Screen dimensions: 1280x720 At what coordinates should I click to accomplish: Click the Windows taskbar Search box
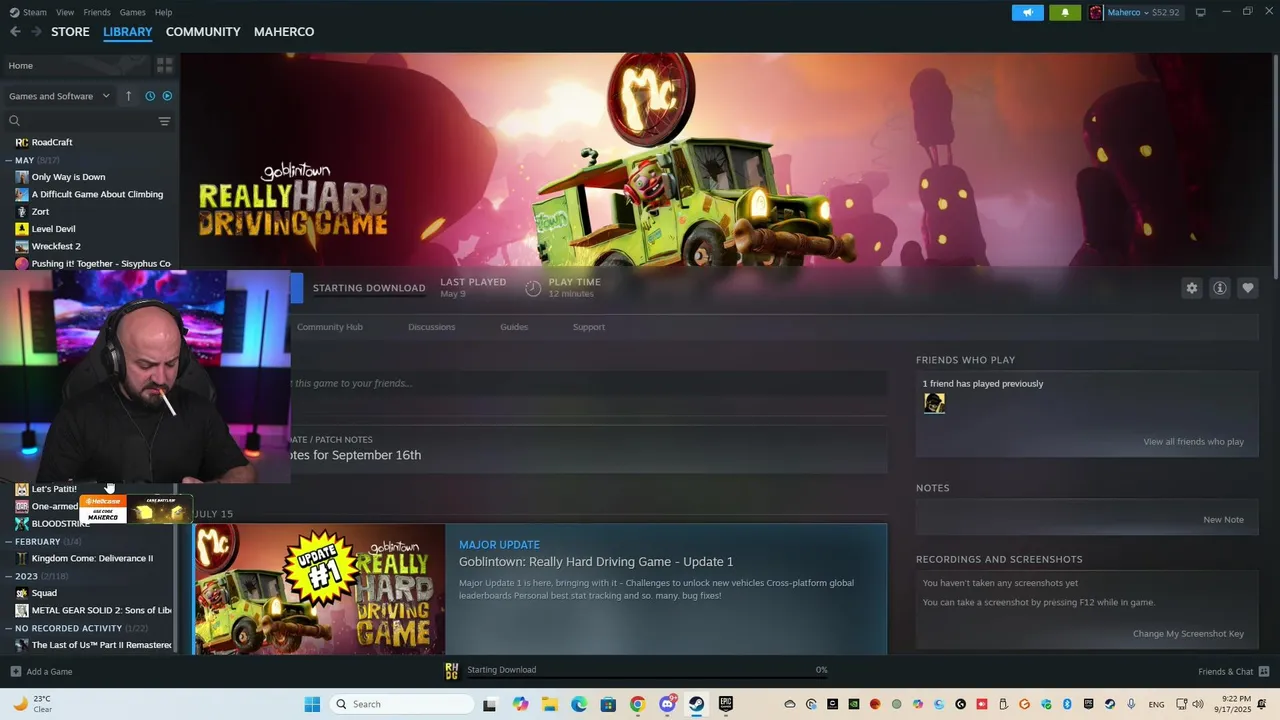point(402,704)
